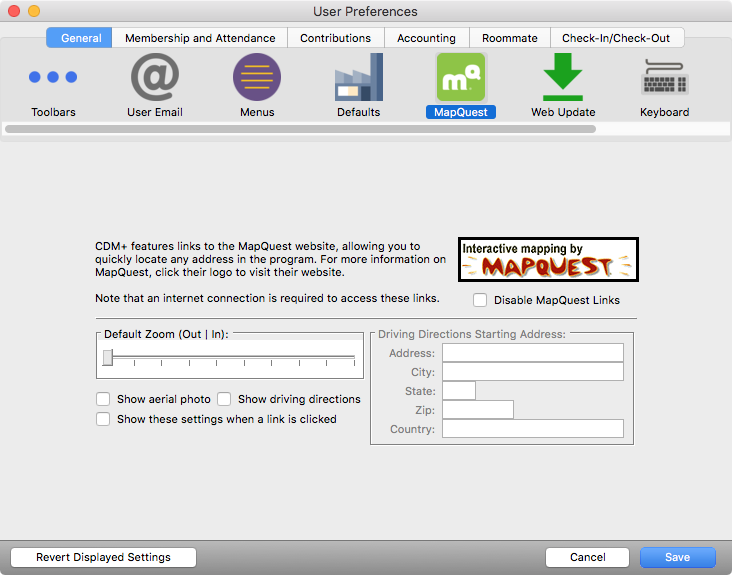Switch to Membership and Attendance tab
Image resolution: width=732 pixels, height=575 pixels.
coord(200,38)
